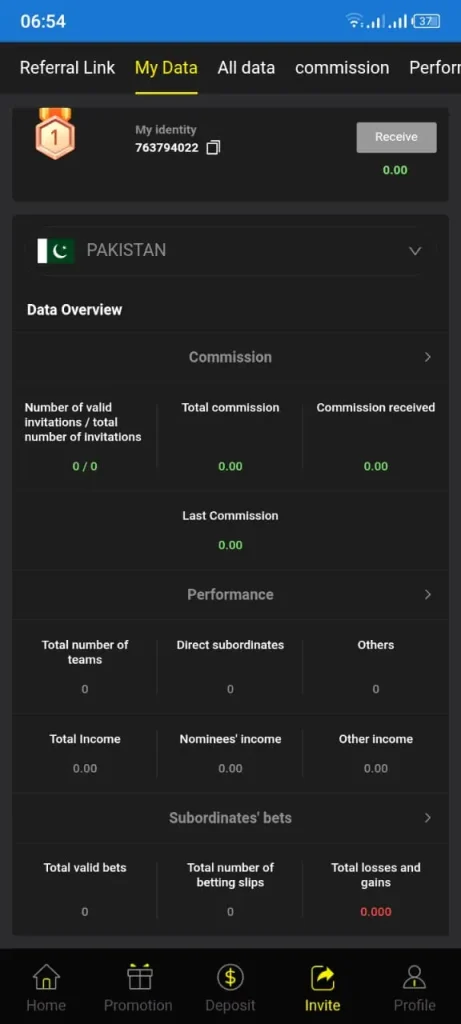Screen dimensions: 461x1024
Task: Check the Wi-Fi status icon
Action: coord(355,21)
